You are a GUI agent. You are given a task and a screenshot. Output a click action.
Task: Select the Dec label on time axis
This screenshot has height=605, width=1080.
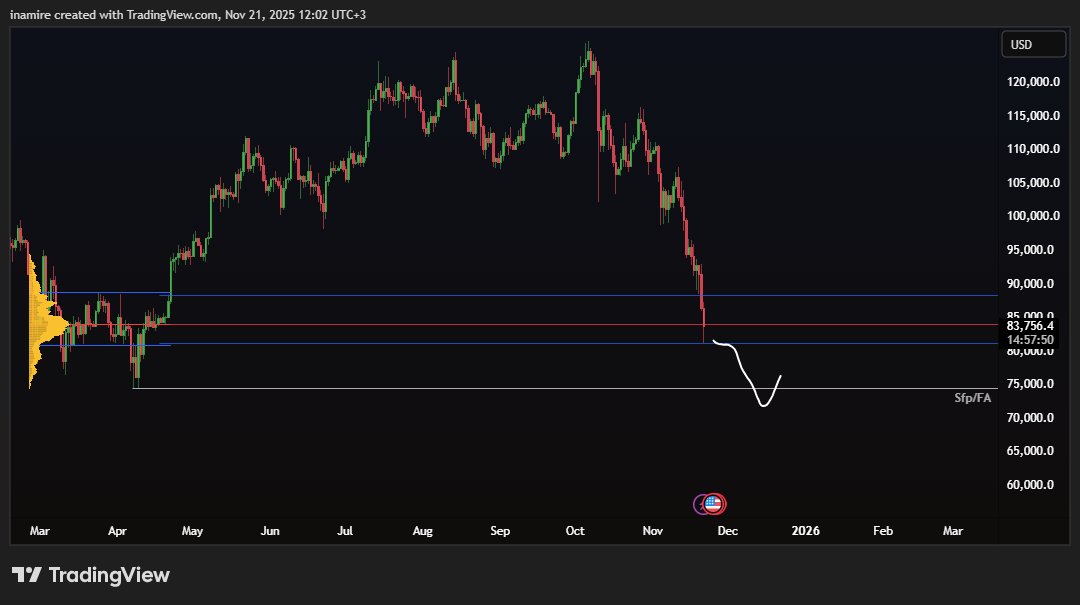pos(728,531)
